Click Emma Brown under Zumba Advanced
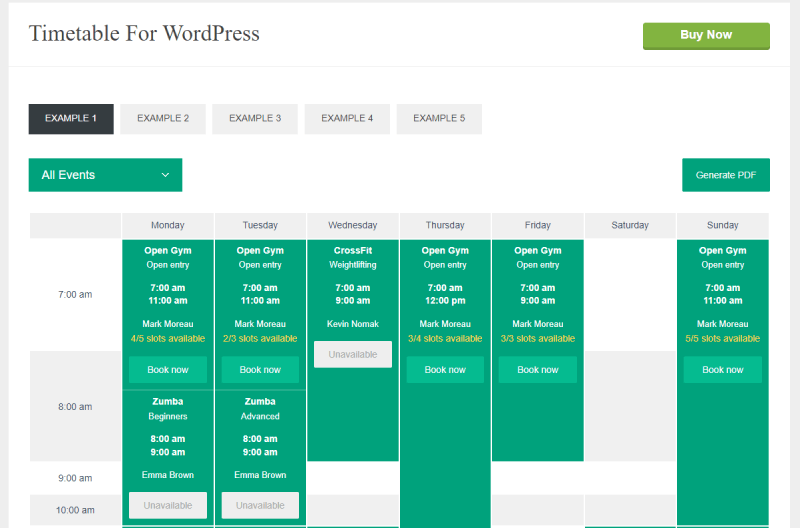This screenshot has height=528, width=800. click(260, 475)
